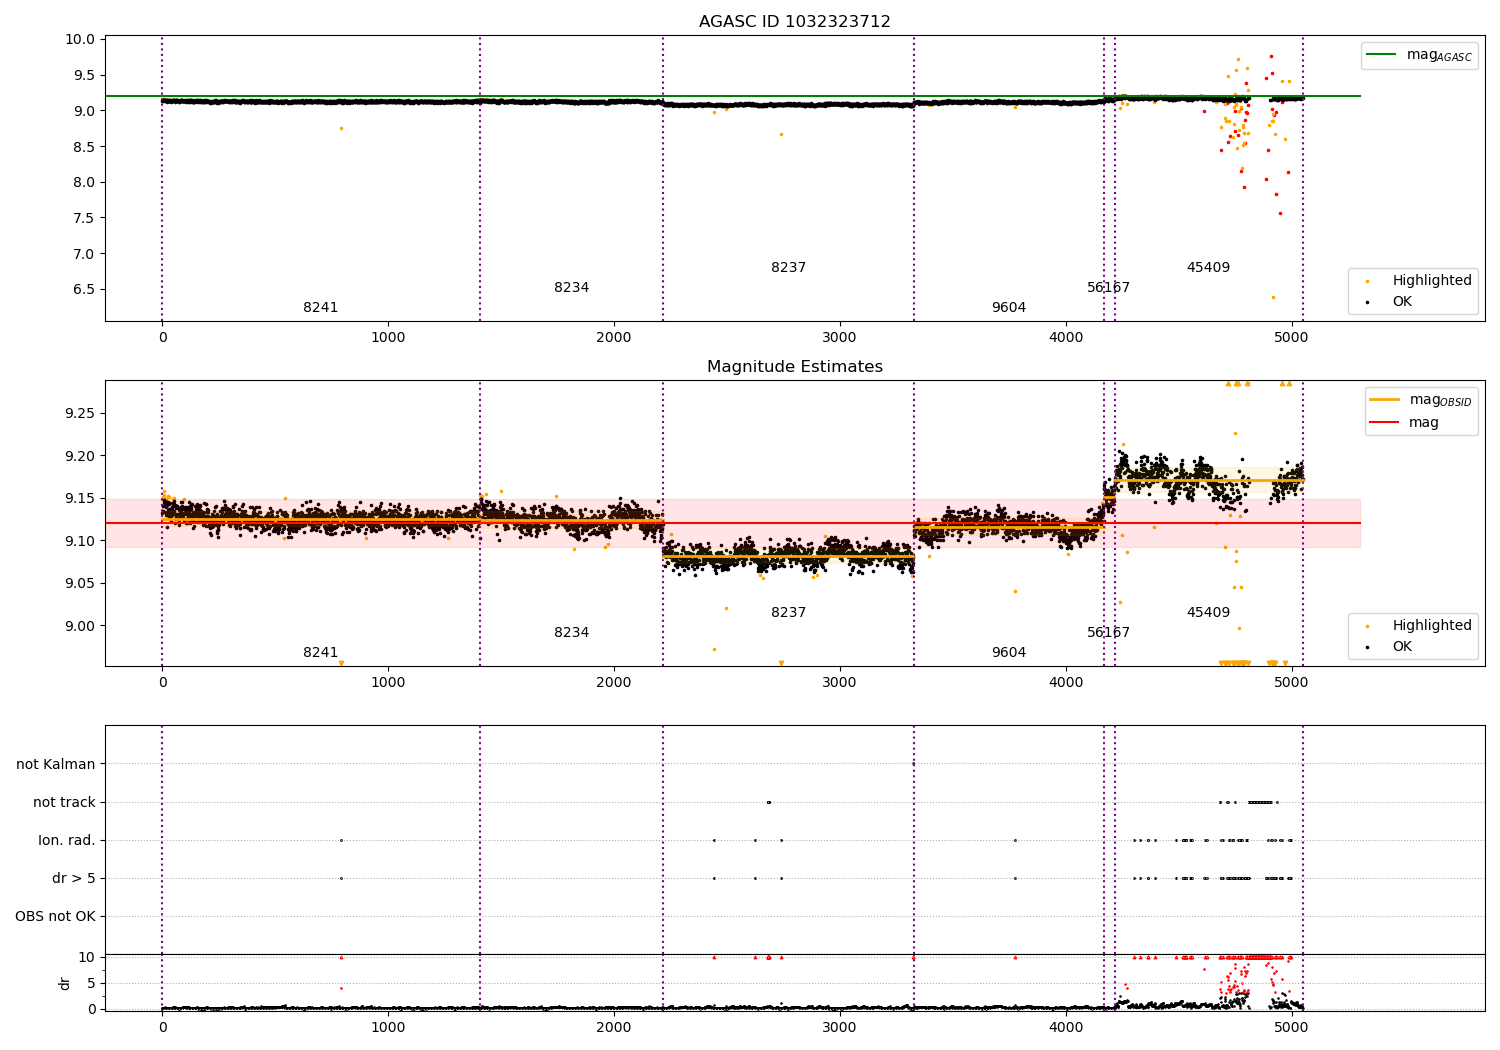Screen dimensions: 1500x1050
Task: Click 'OK' in the Magnitude Estimates legend
Action: (x=1402, y=646)
